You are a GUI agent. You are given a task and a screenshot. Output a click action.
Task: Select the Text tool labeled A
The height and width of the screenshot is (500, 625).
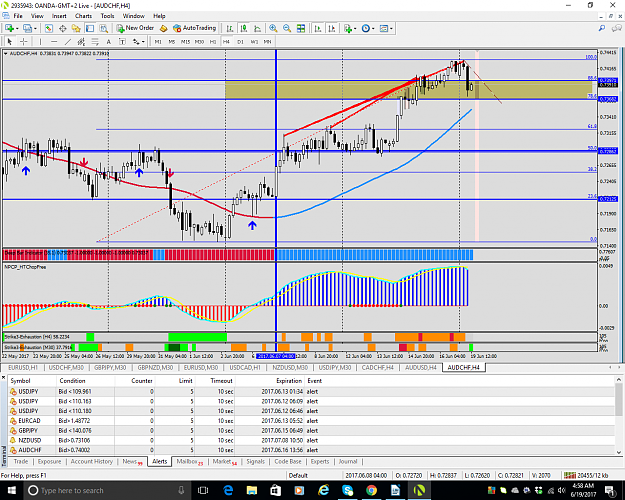click(108, 41)
